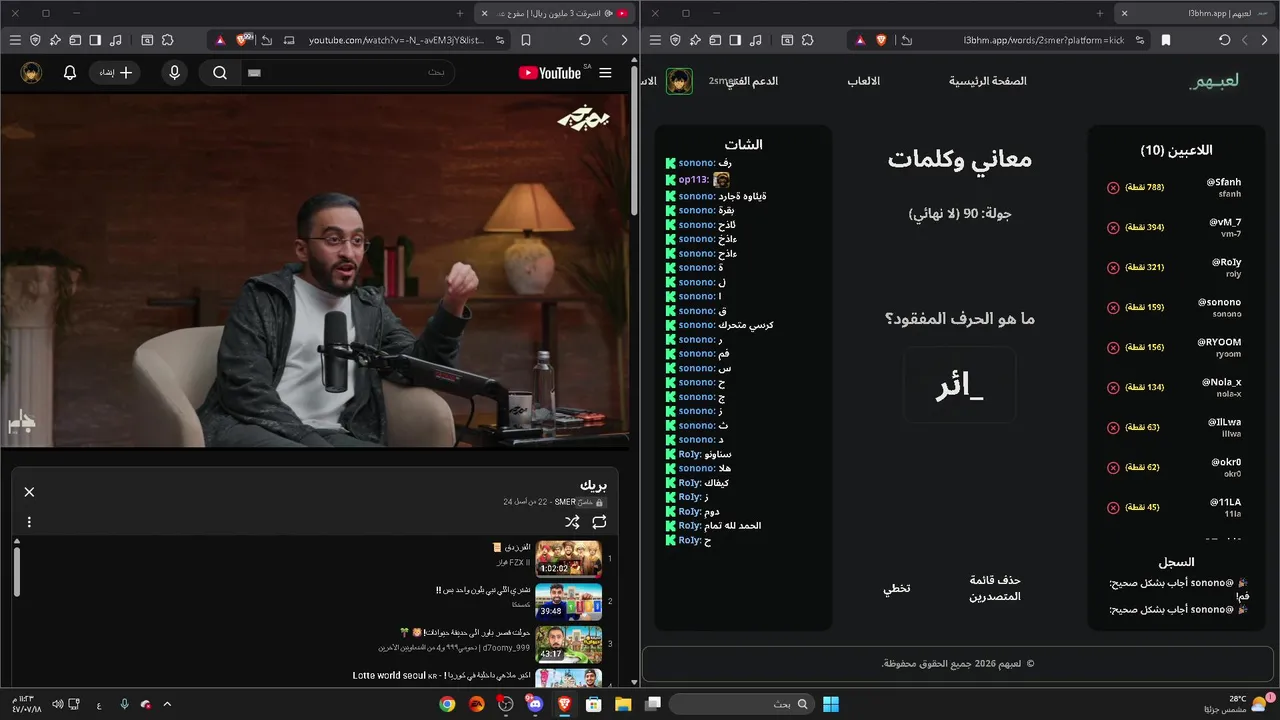Viewport: 1280px width, 720px height.
Task: Open Brave menu in YouTube window
Action: point(14,40)
